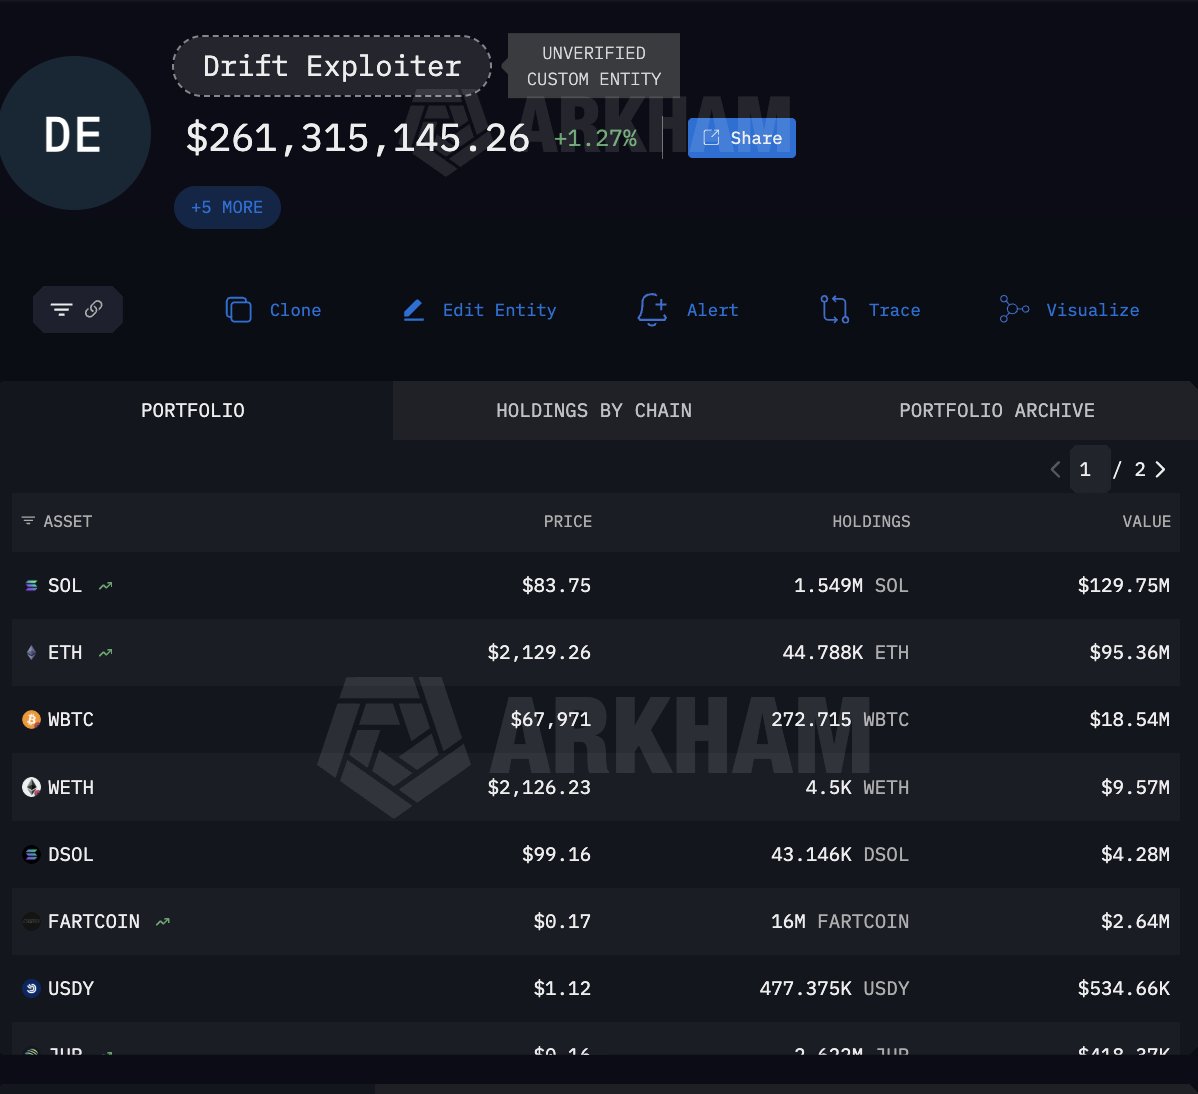Open the Visualize link

pos(1093,310)
